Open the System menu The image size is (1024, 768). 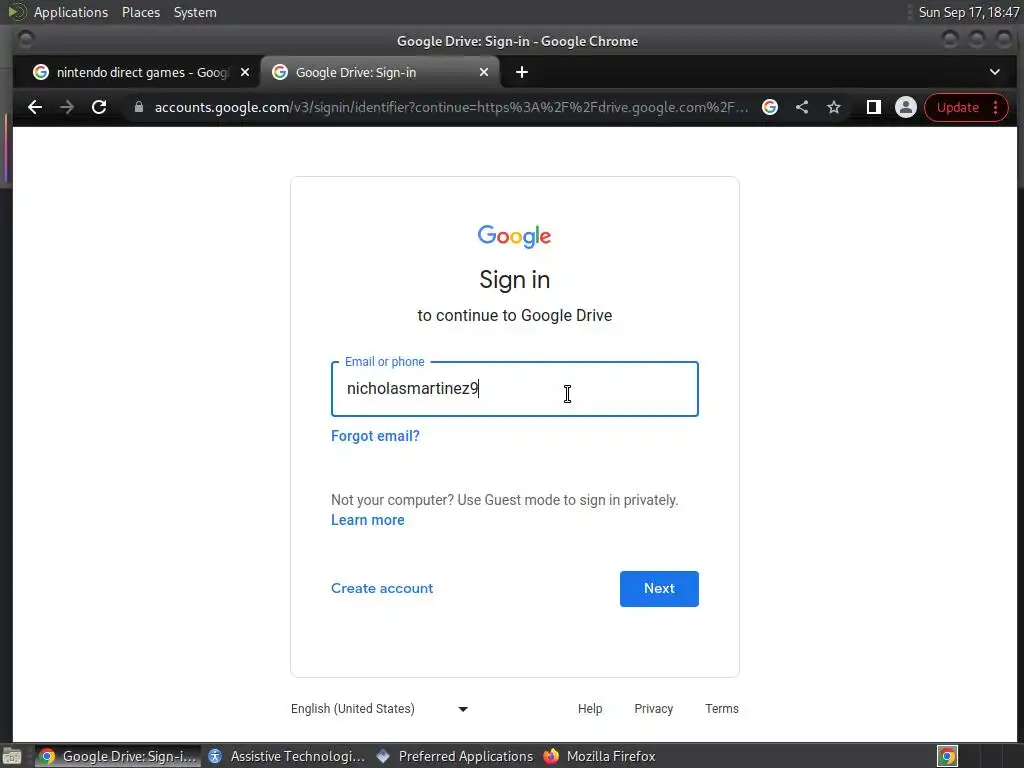195,12
